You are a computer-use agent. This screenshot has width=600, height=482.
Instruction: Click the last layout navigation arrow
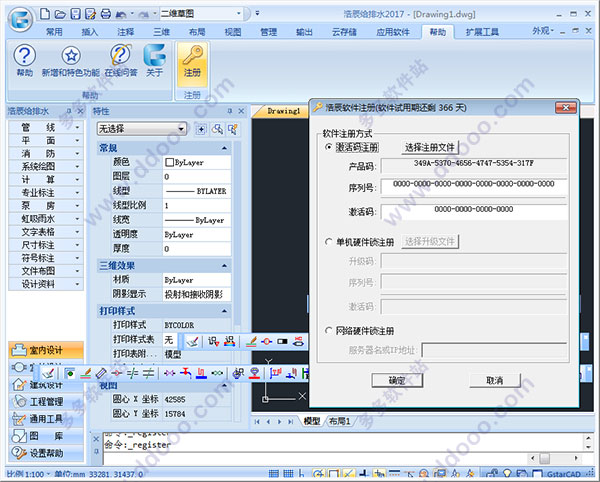tap(290, 422)
